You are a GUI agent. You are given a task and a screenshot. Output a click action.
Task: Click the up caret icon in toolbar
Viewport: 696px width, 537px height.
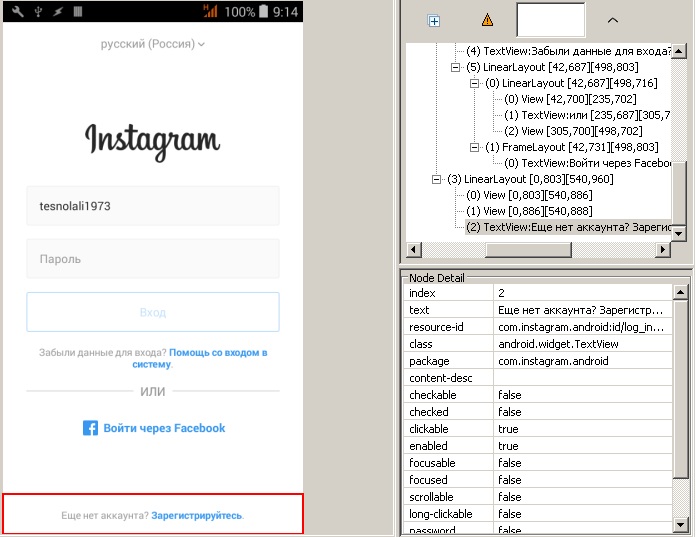613,20
